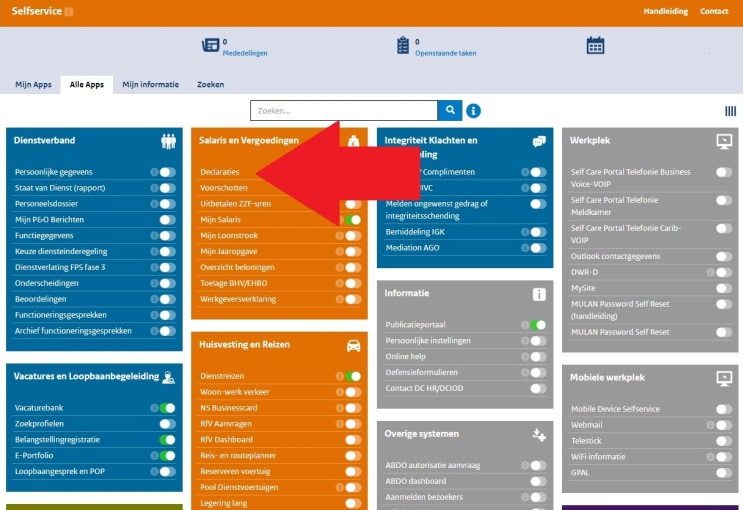This screenshot has width=743, height=510.
Task: Open Mobile Device Selfservice
Action: click(x=615, y=409)
